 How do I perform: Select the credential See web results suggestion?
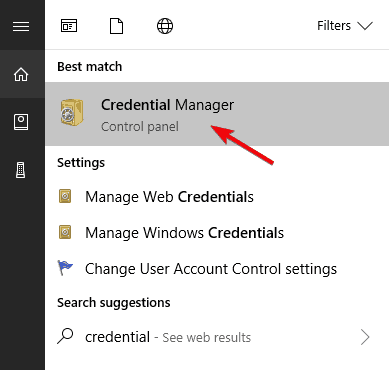(217, 337)
